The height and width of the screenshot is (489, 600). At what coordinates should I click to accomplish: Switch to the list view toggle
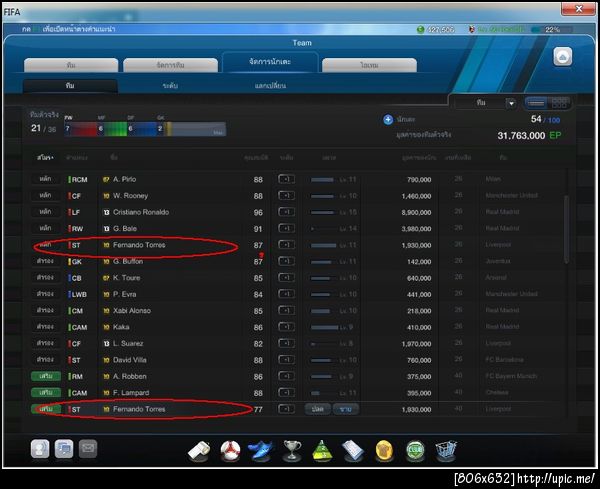point(536,103)
